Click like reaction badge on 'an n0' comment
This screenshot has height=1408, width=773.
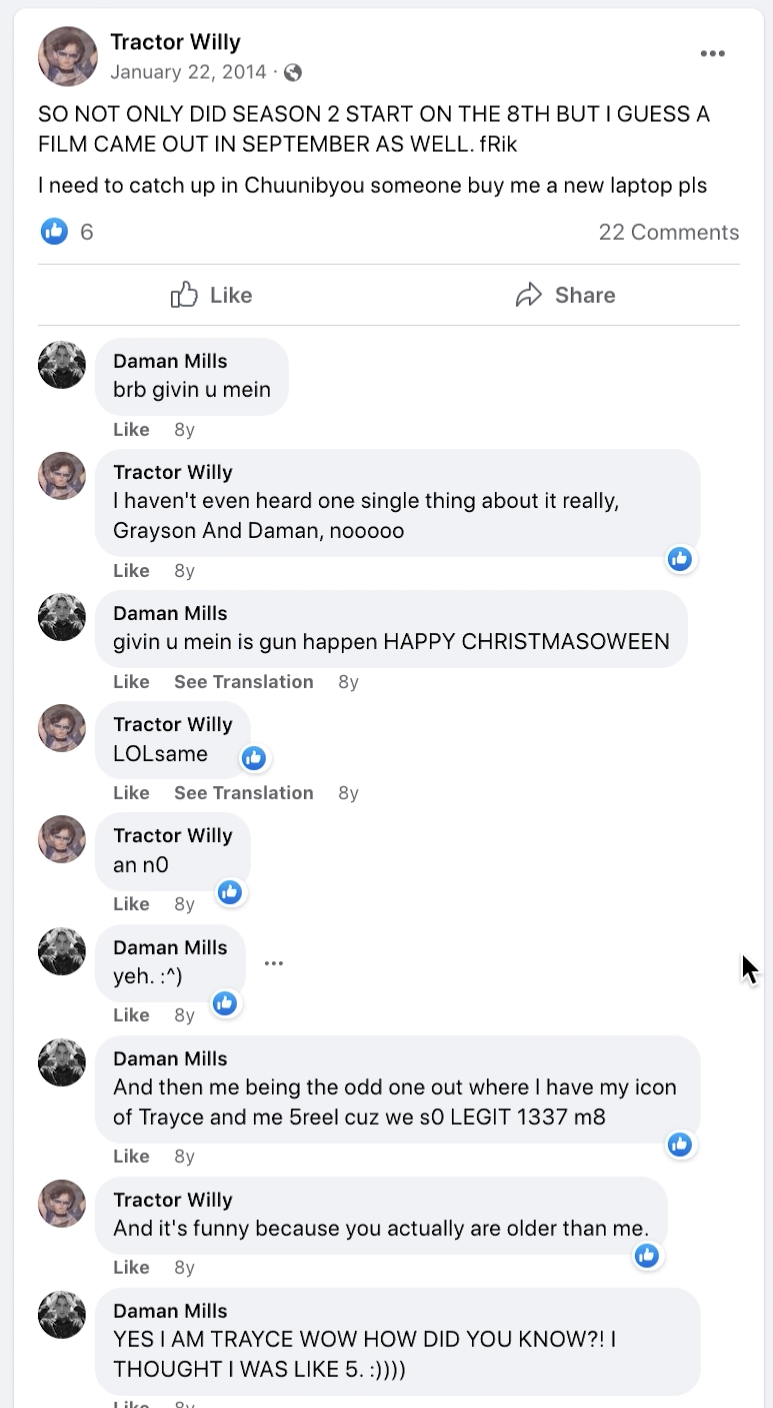(x=230, y=891)
